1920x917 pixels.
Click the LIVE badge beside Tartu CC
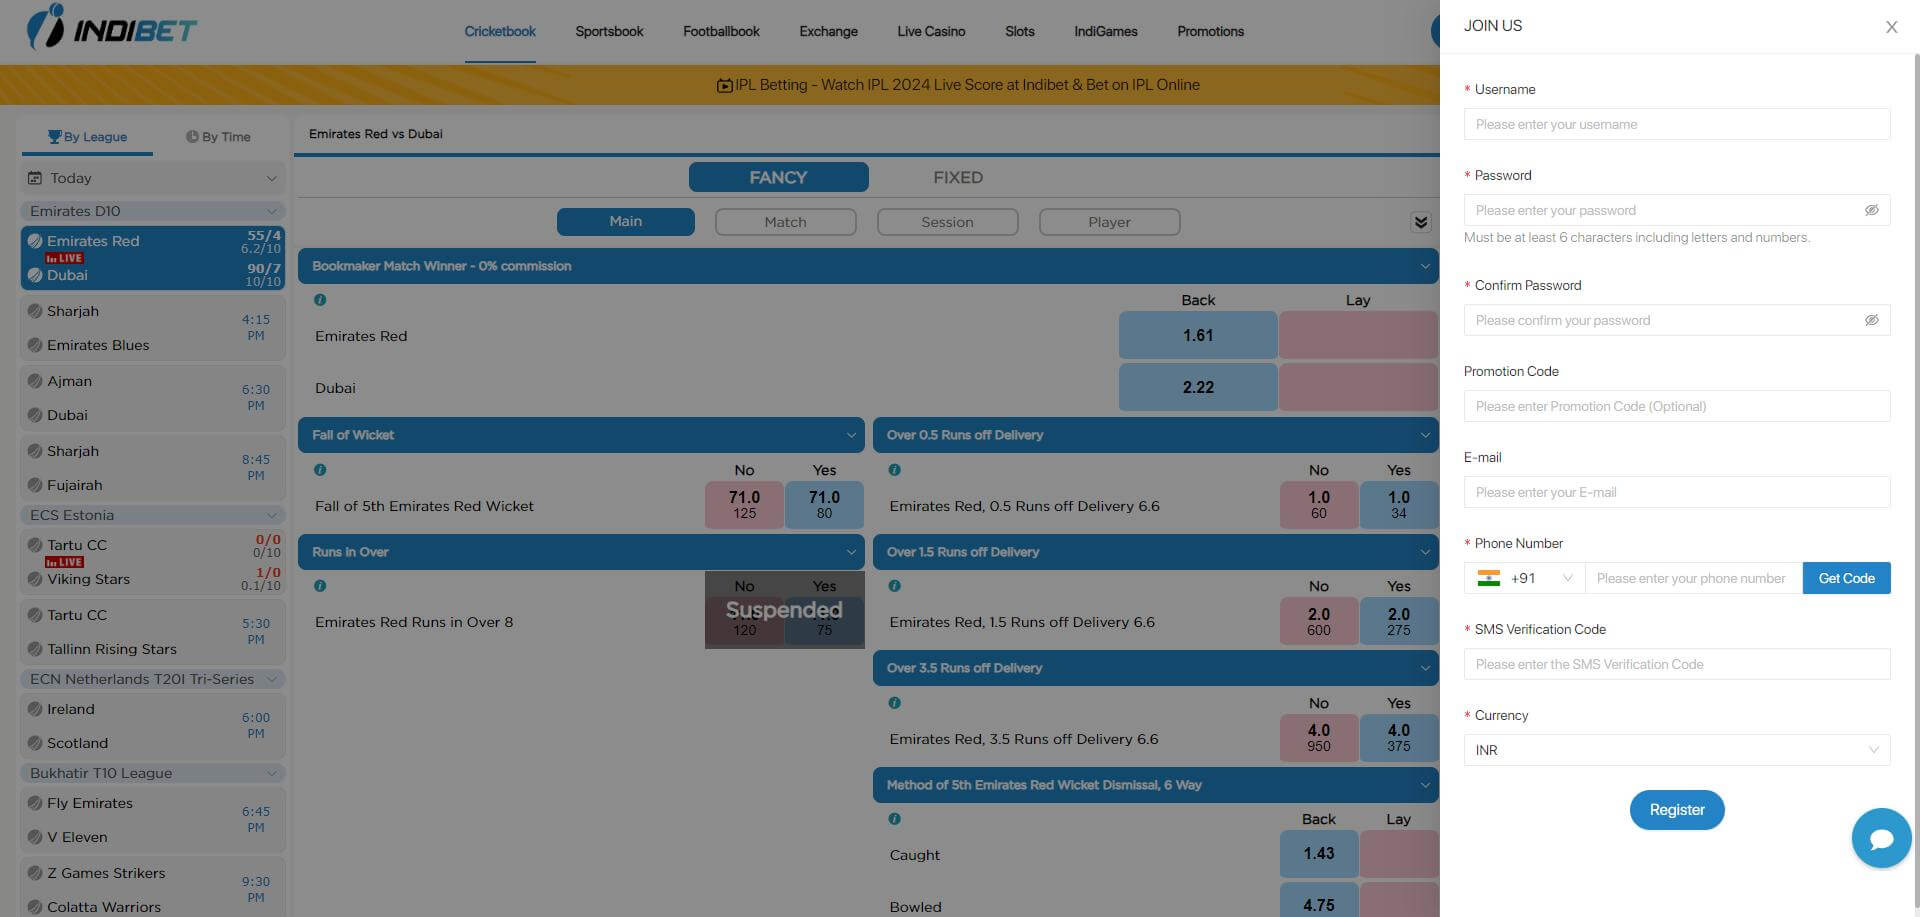[64, 561]
